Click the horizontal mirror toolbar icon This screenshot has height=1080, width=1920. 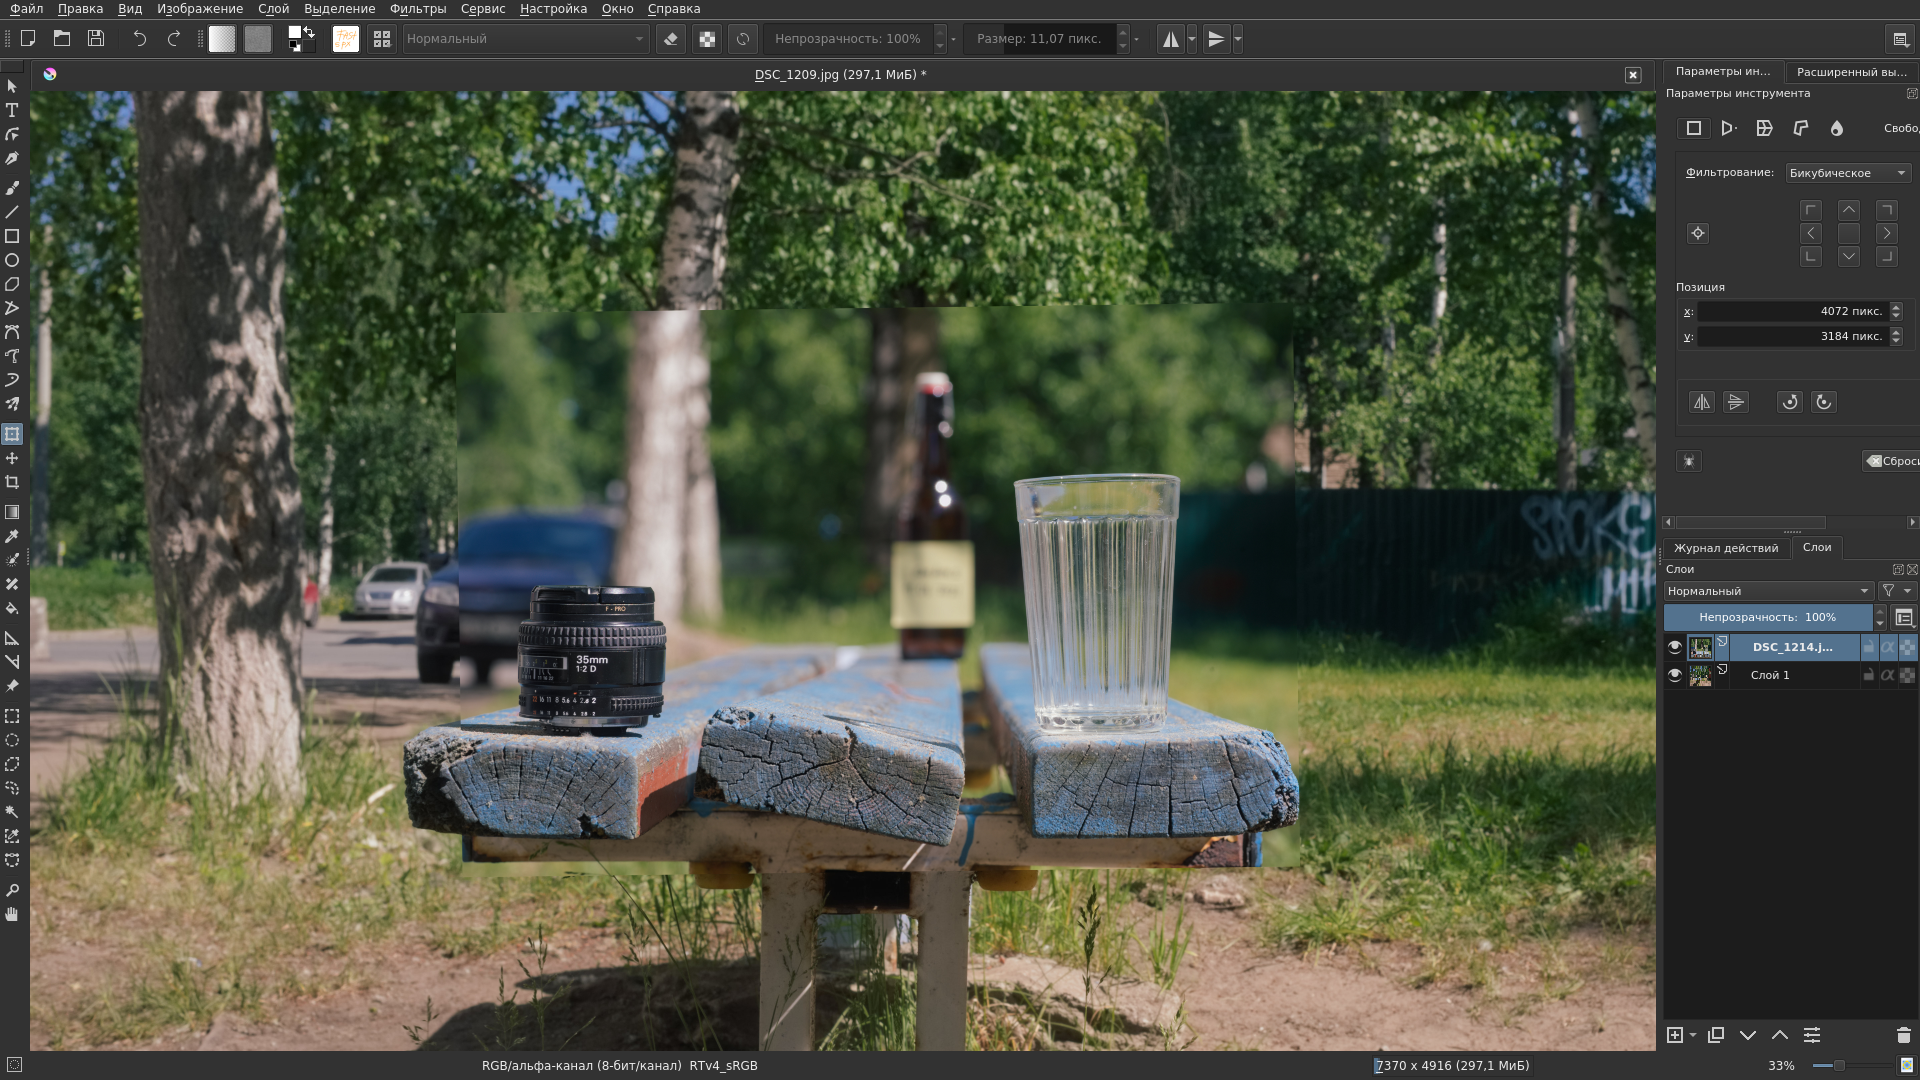pos(1170,39)
